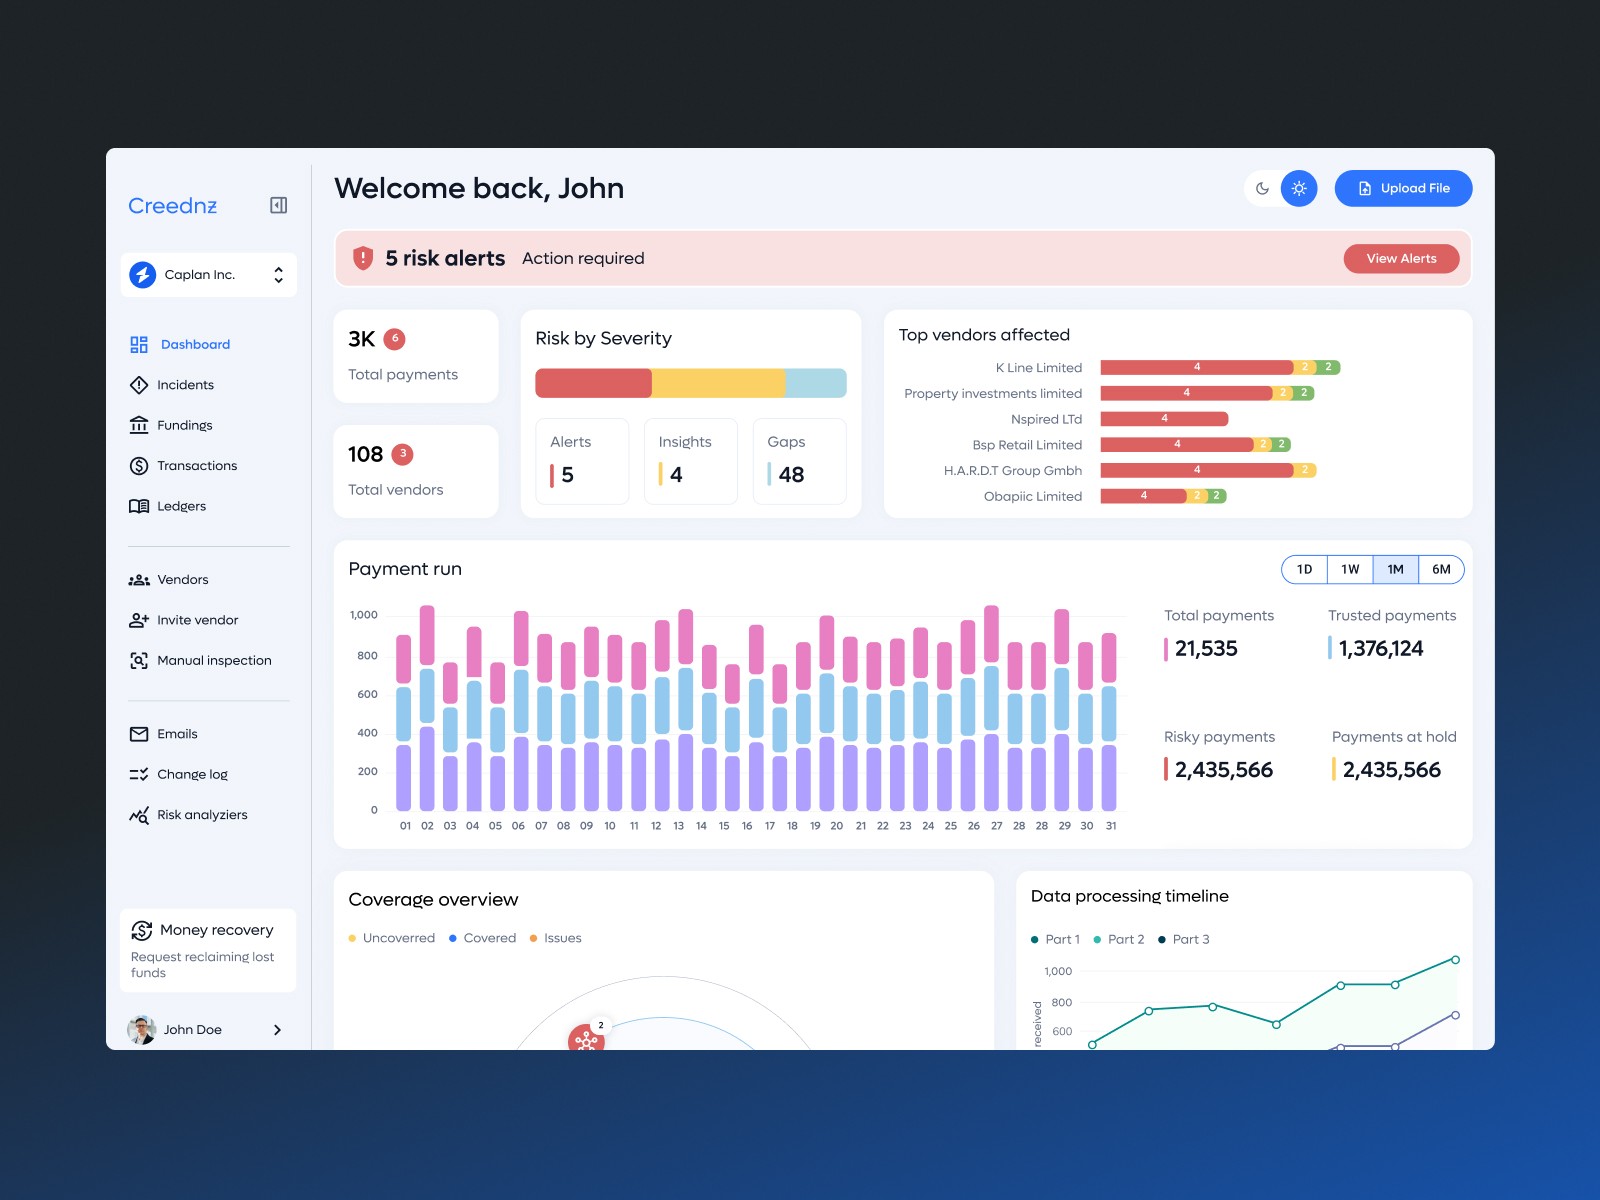The height and width of the screenshot is (1200, 1600).
Task: Toggle the Part 2 legend series
Action: 1118,939
